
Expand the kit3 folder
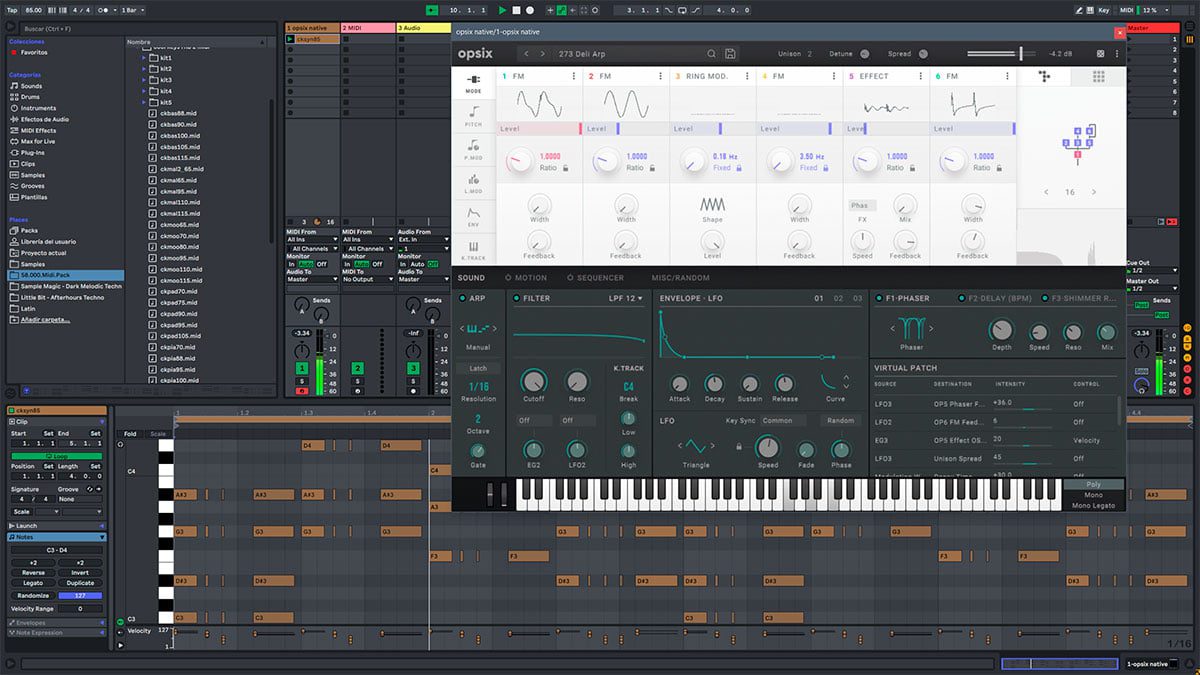(x=144, y=80)
